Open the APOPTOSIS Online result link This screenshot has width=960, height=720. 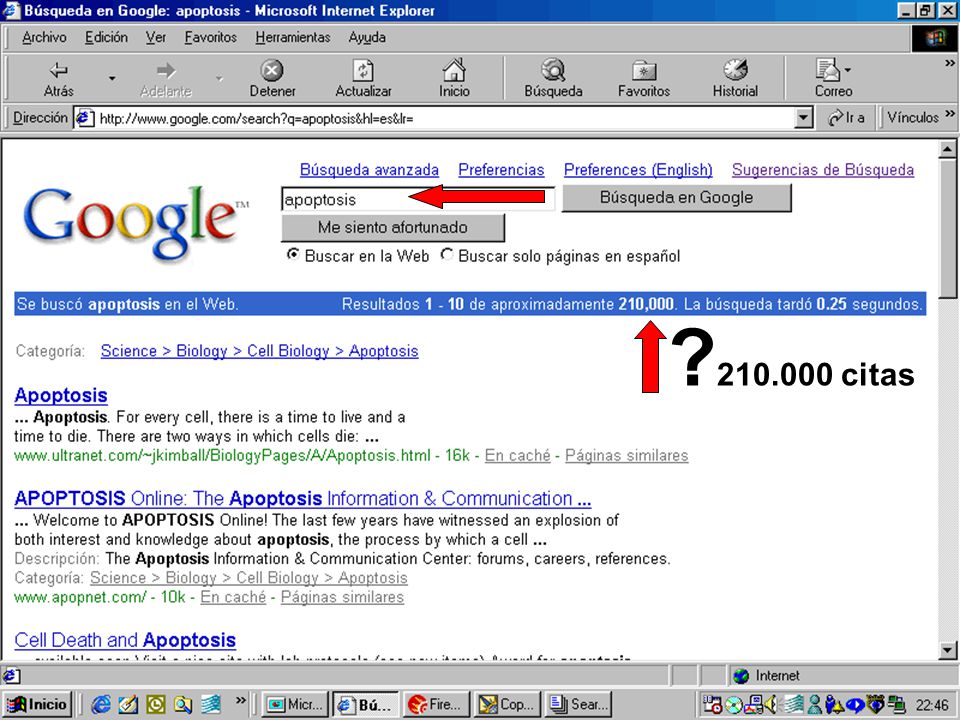pos(302,498)
